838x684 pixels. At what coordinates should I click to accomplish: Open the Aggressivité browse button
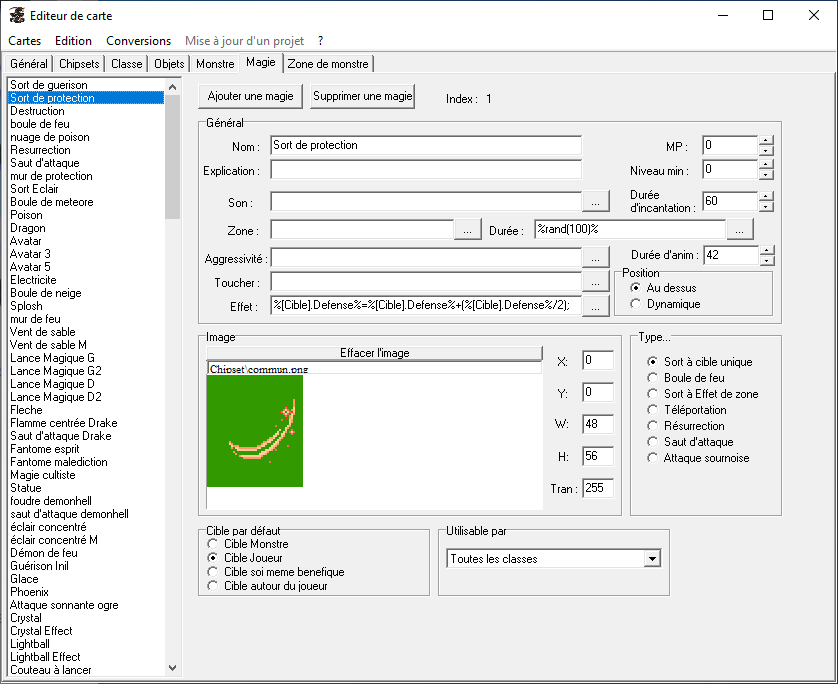pos(595,258)
